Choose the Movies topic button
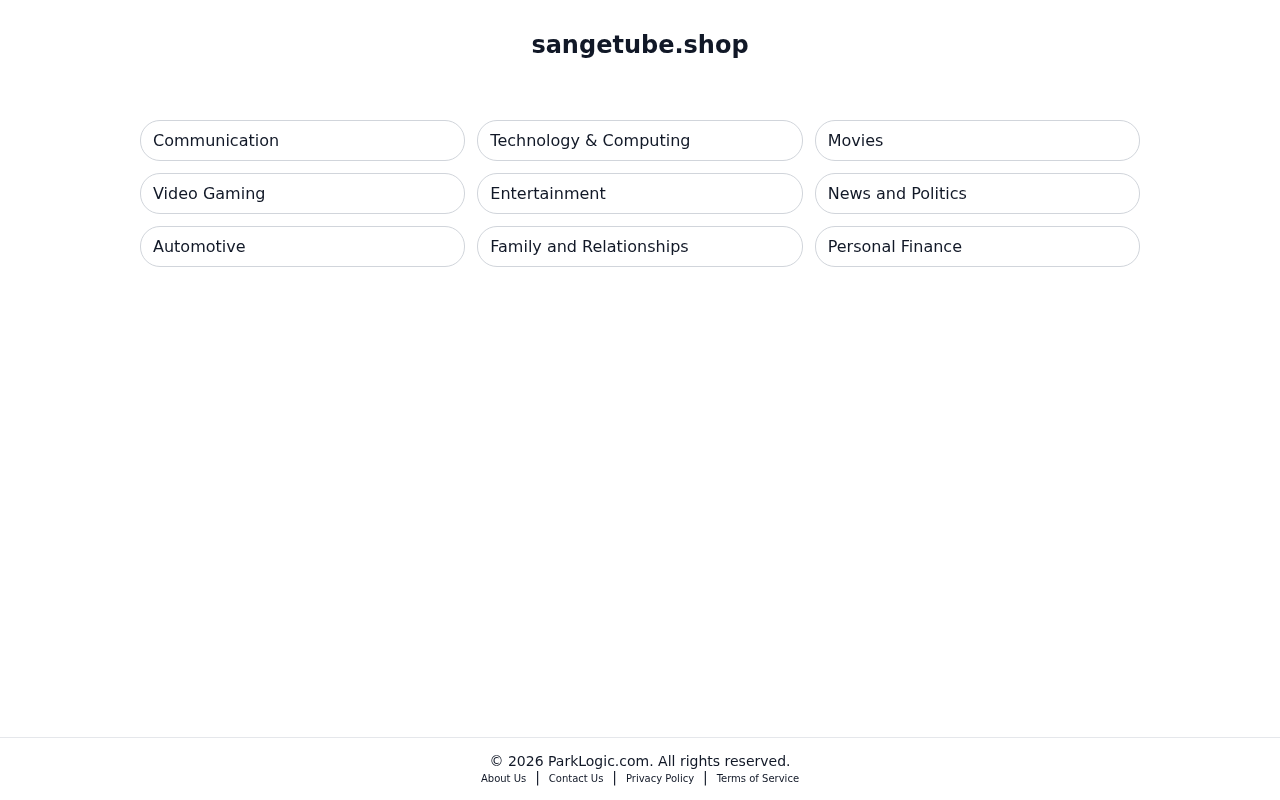This screenshot has height=800, width=1280. pos(977,140)
